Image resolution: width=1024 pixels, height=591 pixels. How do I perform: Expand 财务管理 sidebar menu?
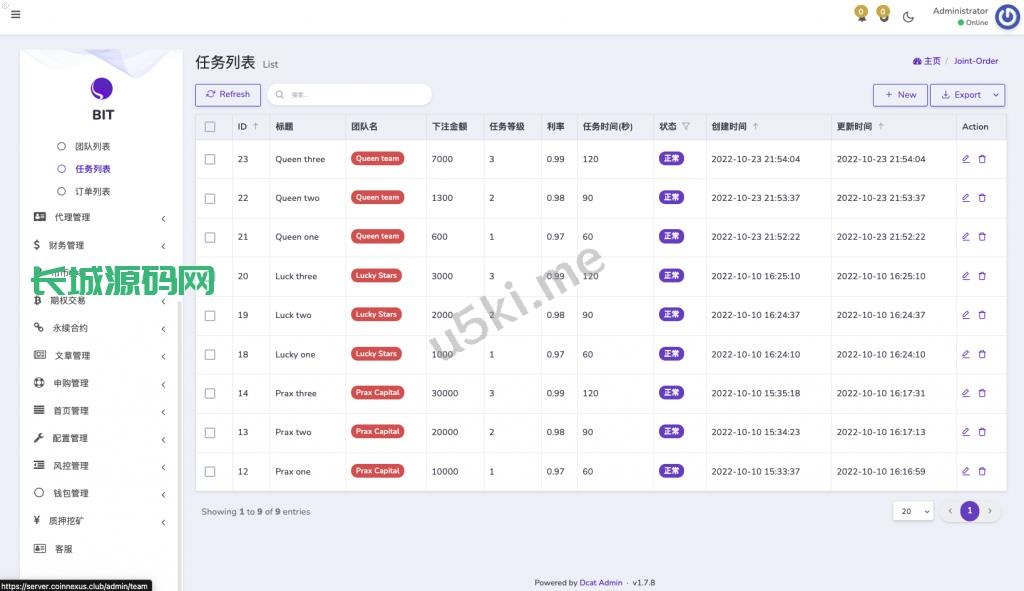tap(98, 245)
